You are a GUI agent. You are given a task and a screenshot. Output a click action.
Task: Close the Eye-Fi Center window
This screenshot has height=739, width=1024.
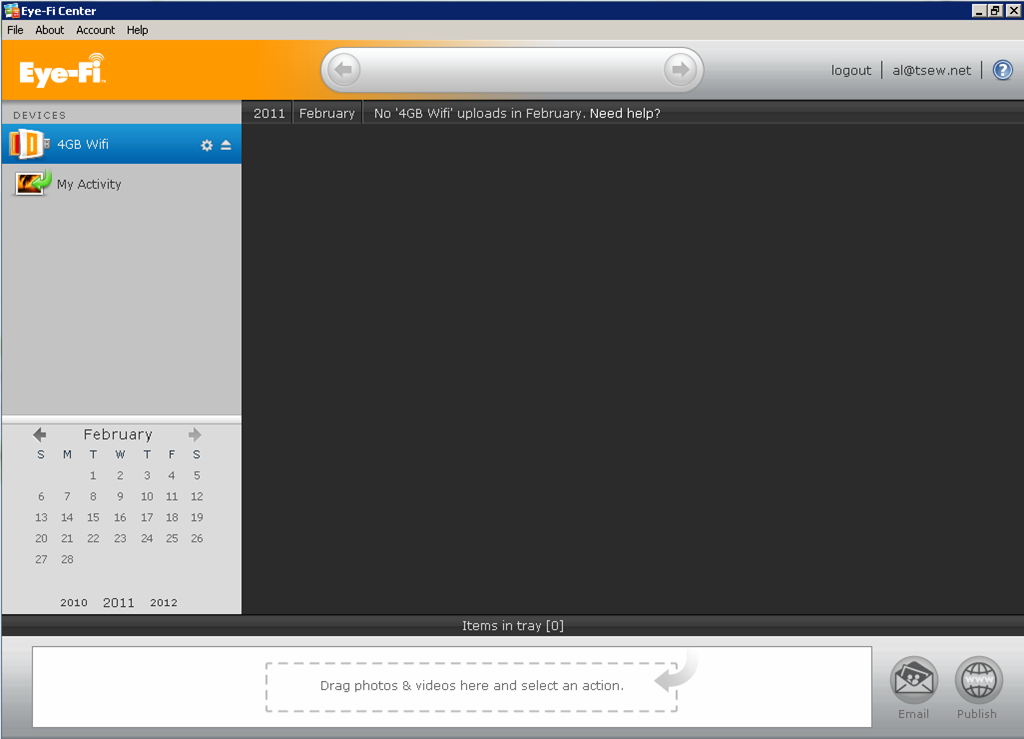click(1012, 10)
